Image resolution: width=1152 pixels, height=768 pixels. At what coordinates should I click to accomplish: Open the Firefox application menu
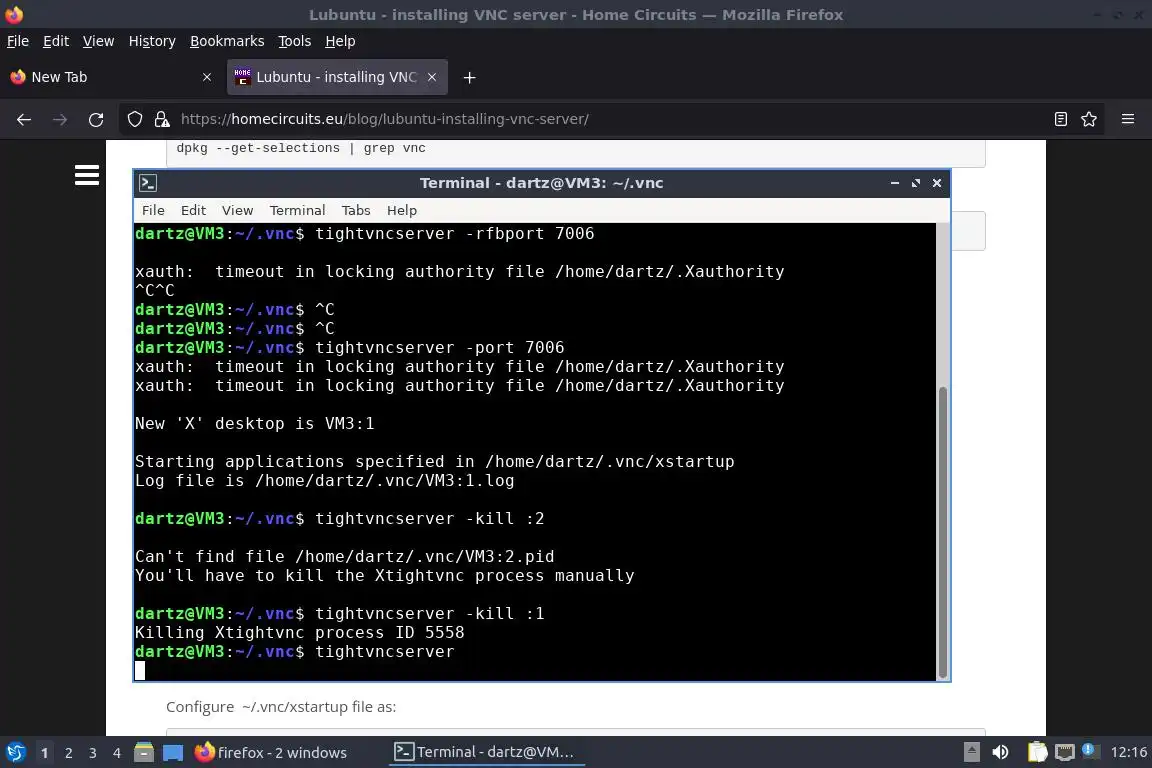(1128, 119)
